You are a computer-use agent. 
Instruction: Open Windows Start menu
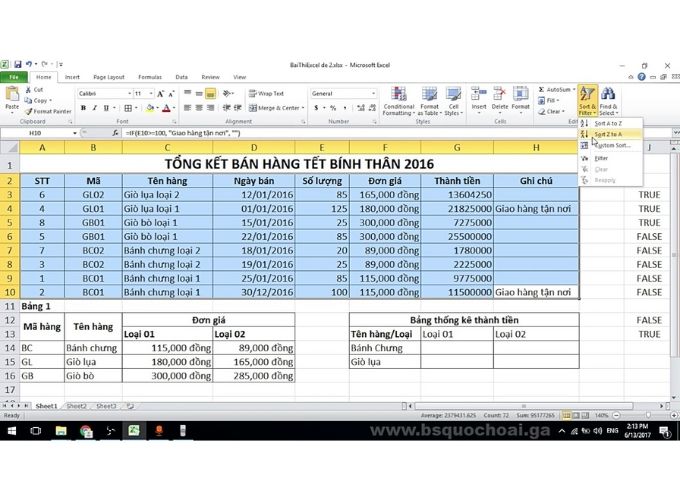[12, 431]
